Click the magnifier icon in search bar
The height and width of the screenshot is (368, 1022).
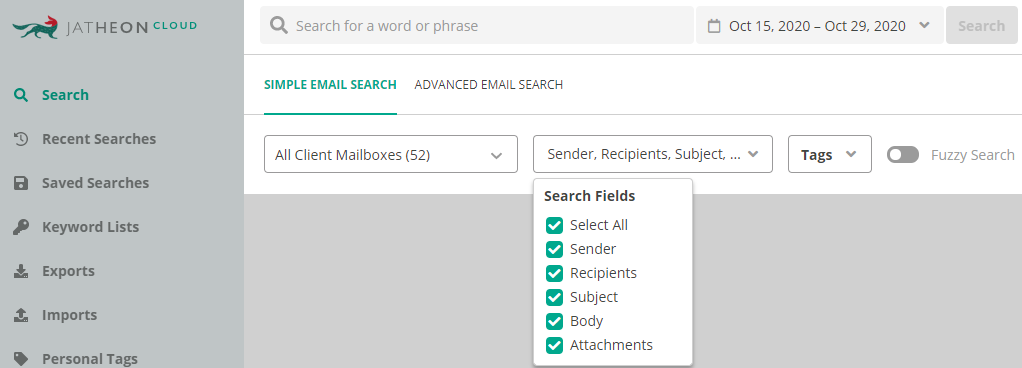click(279, 25)
